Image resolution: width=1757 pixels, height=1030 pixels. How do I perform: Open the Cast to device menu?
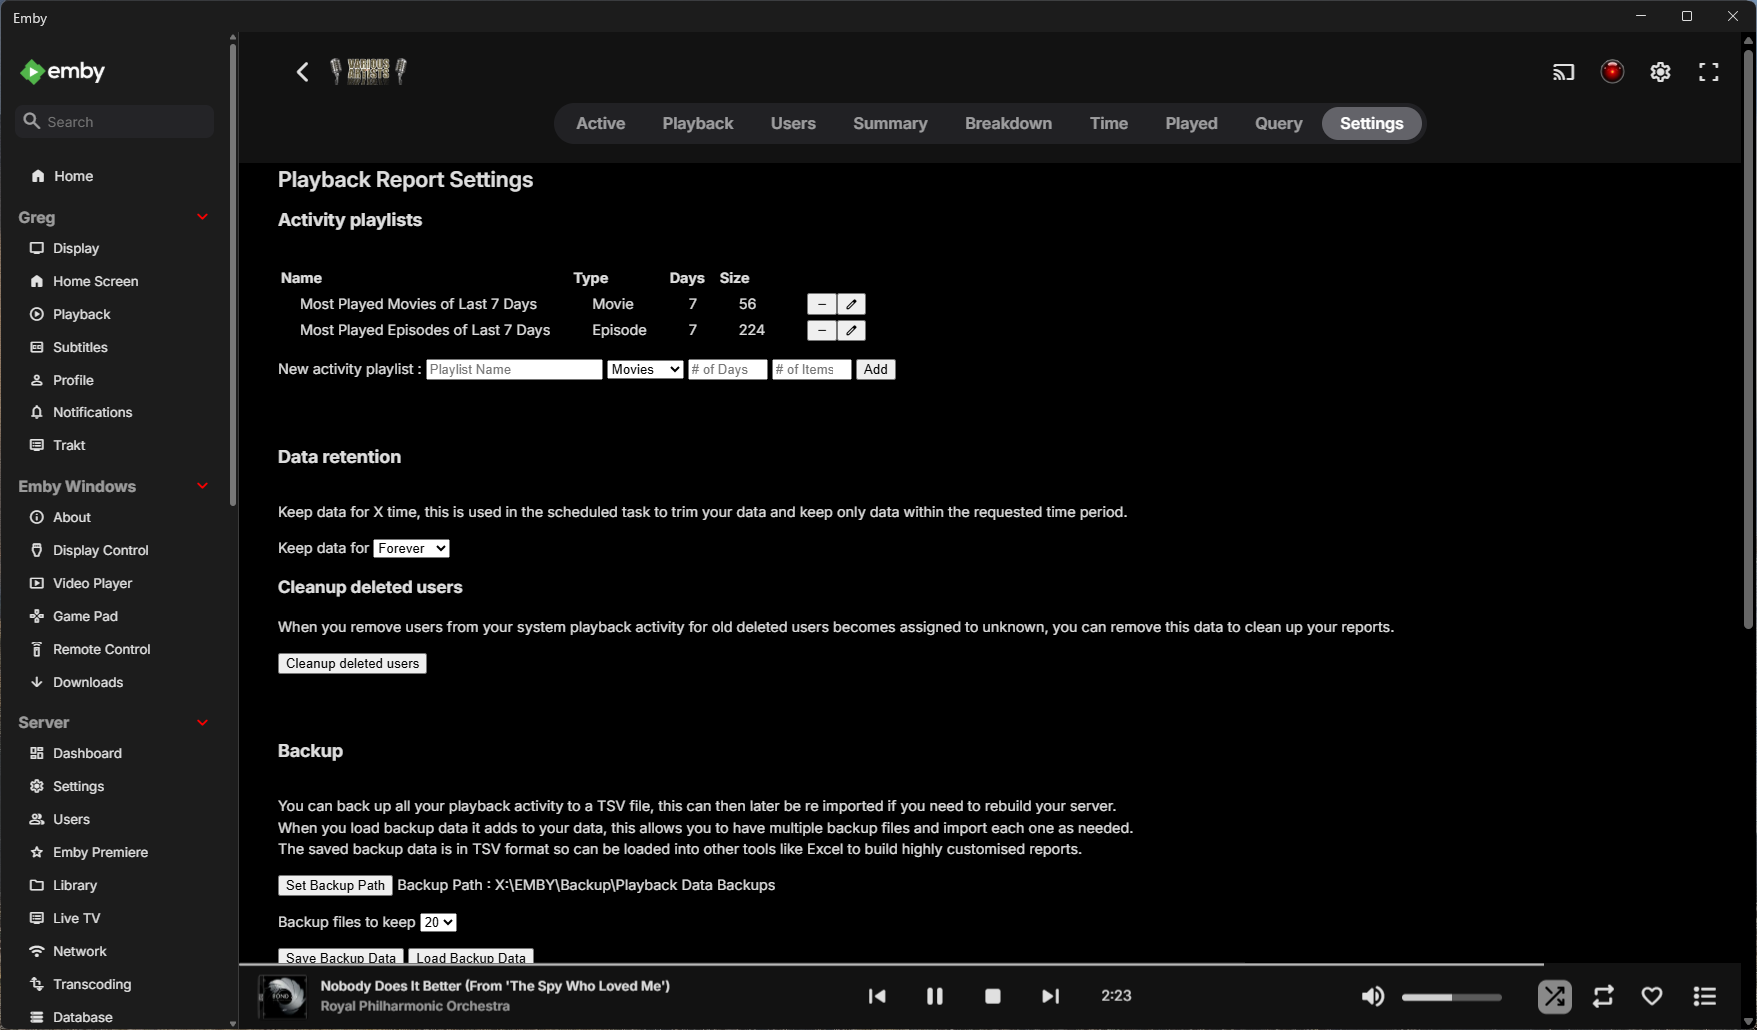click(1563, 71)
